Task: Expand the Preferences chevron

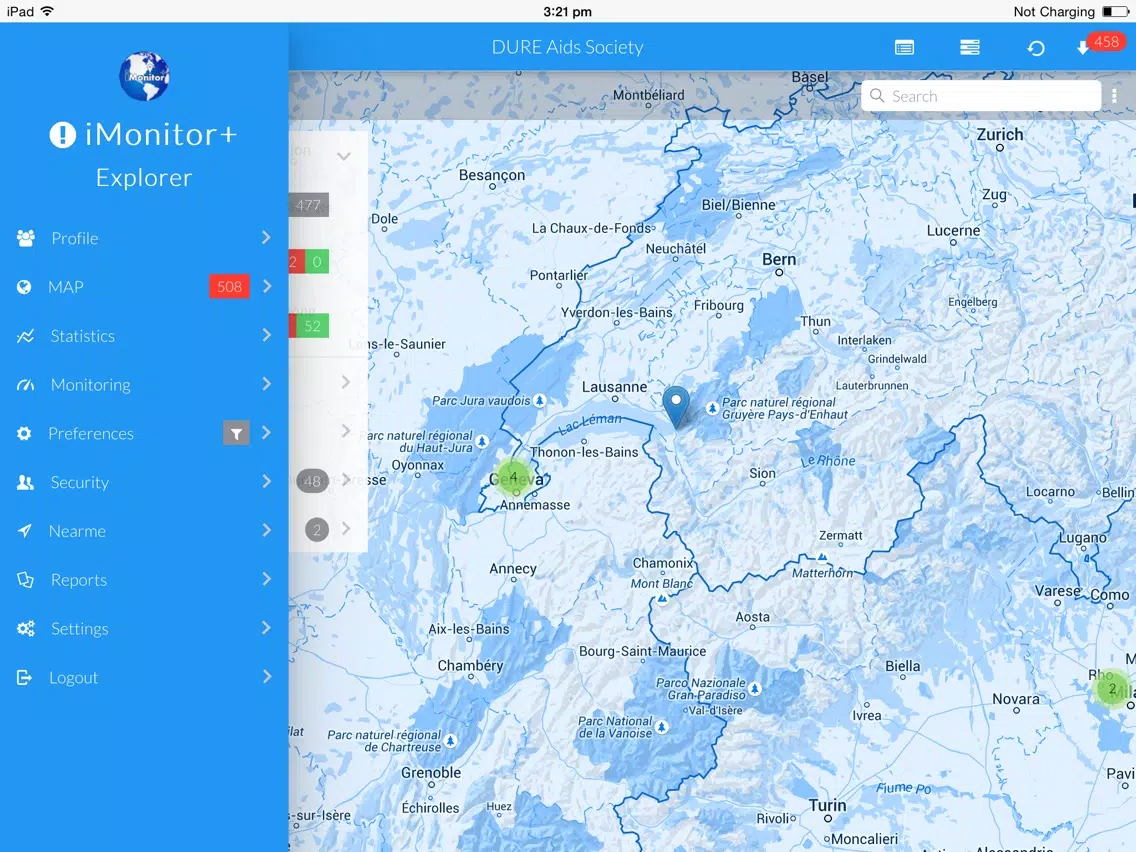Action: coord(266,433)
